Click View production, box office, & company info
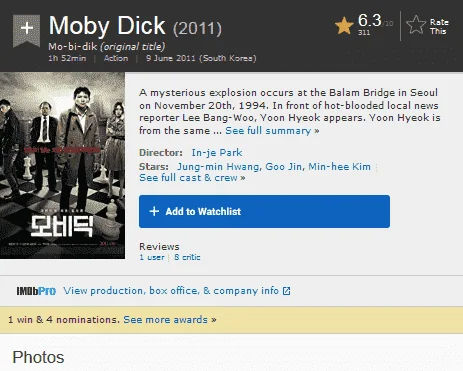 [x=171, y=291]
